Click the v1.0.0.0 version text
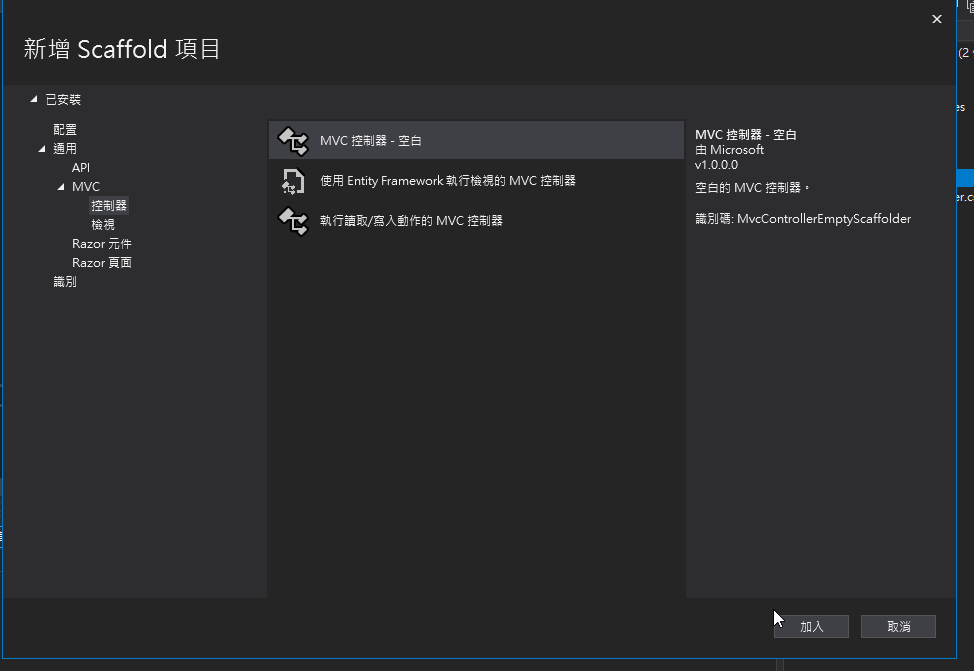 pyautogui.click(x=716, y=165)
